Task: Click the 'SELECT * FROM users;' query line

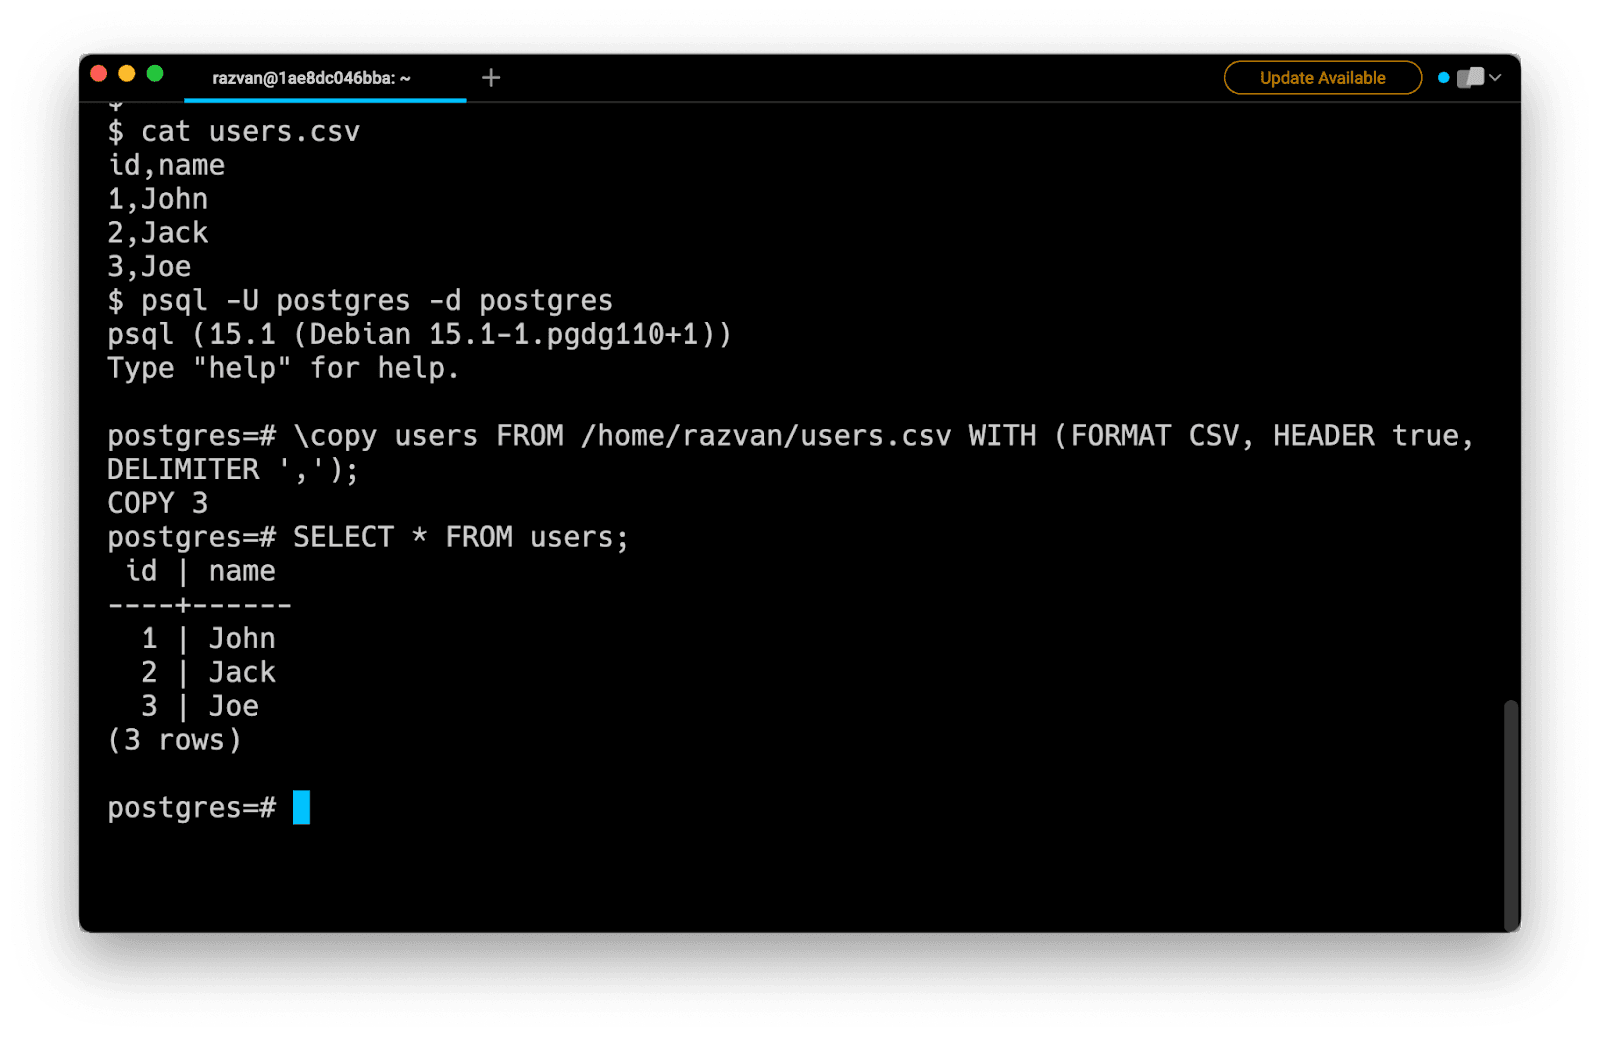Action: pyautogui.click(x=460, y=537)
